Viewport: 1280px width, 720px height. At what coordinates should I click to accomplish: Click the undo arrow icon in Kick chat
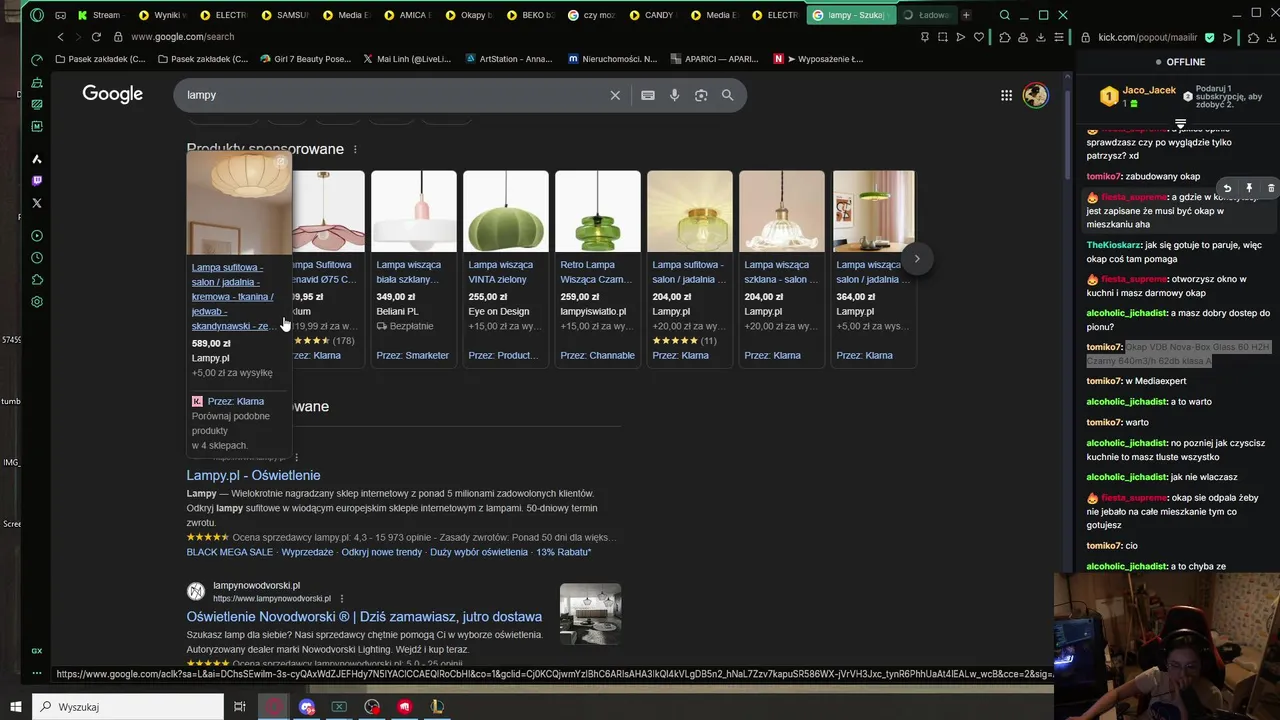point(1227,188)
